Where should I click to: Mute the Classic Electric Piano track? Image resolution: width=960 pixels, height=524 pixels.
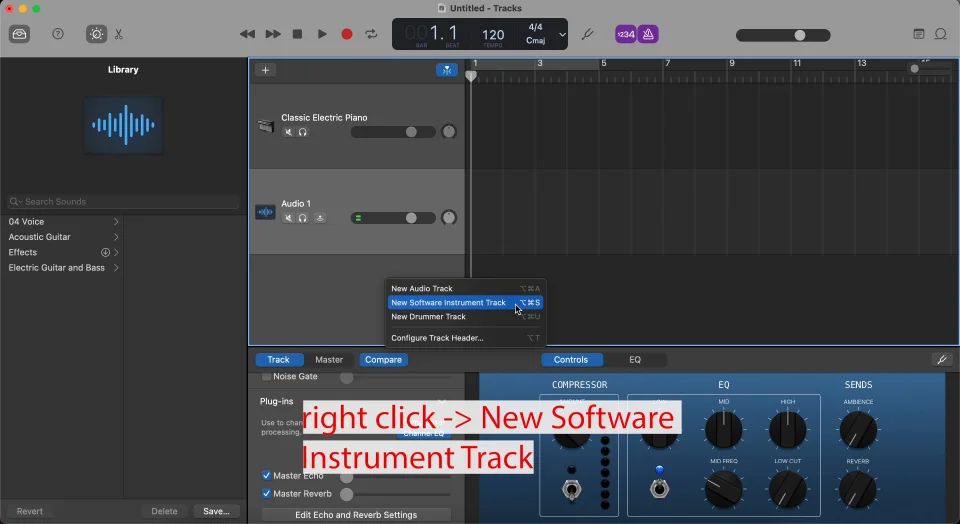pos(288,132)
